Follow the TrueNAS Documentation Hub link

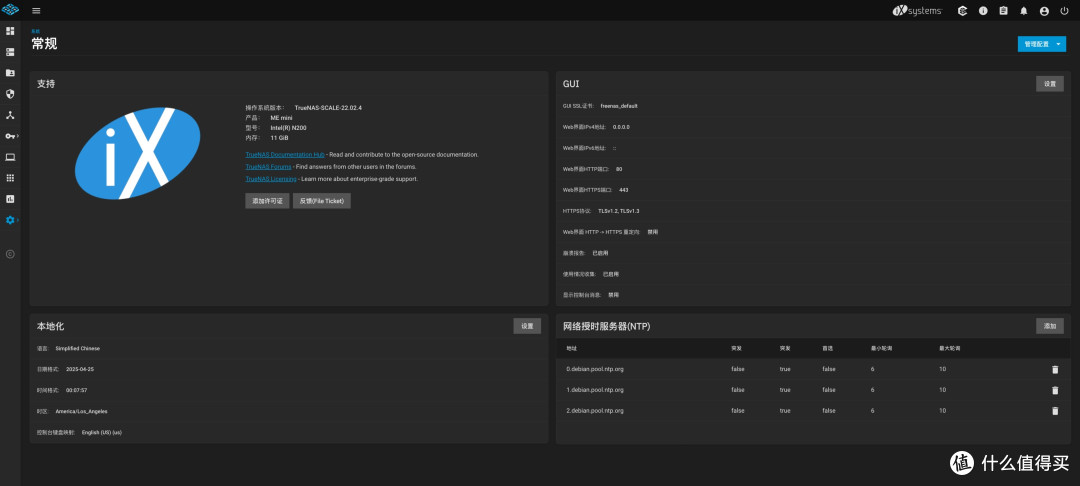pyautogui.click(x=285, y=155)
